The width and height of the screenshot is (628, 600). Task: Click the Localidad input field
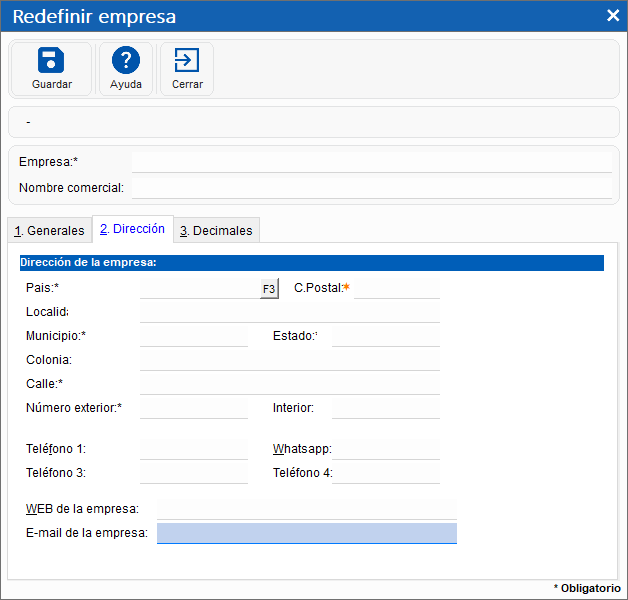[x=290, y=312]
